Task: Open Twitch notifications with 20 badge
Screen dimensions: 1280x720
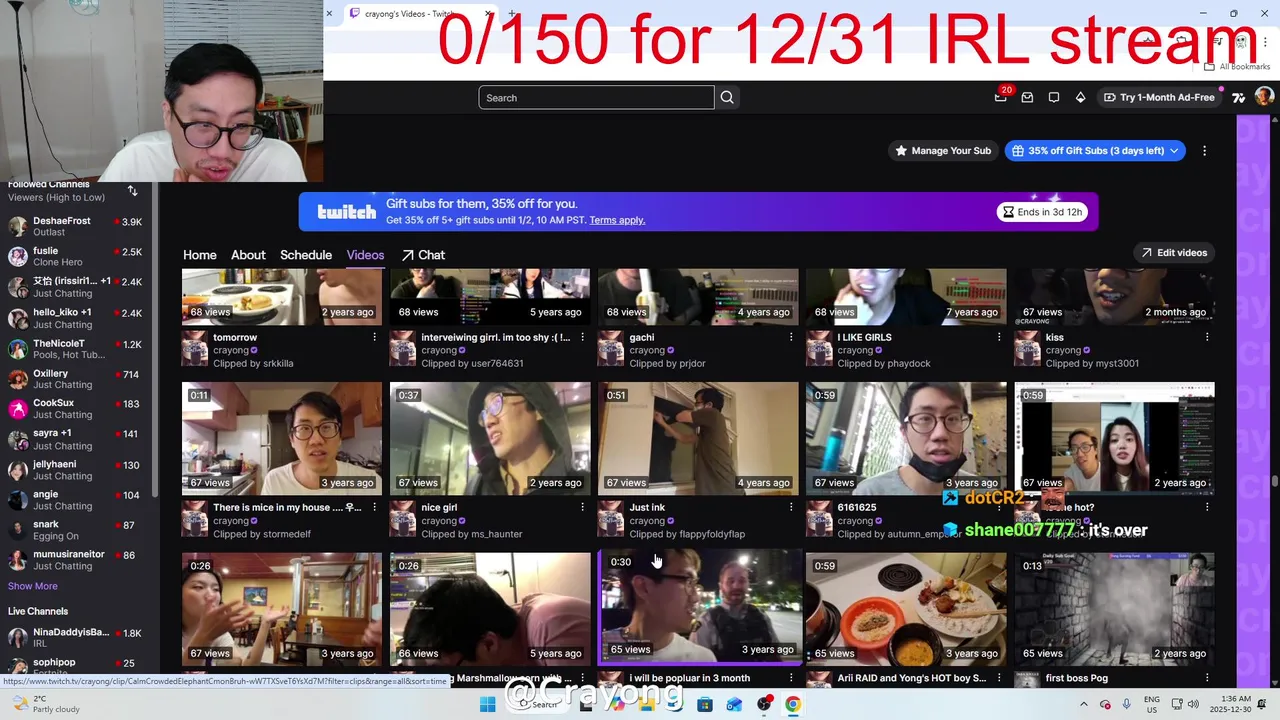Action: click(1001, 97)
